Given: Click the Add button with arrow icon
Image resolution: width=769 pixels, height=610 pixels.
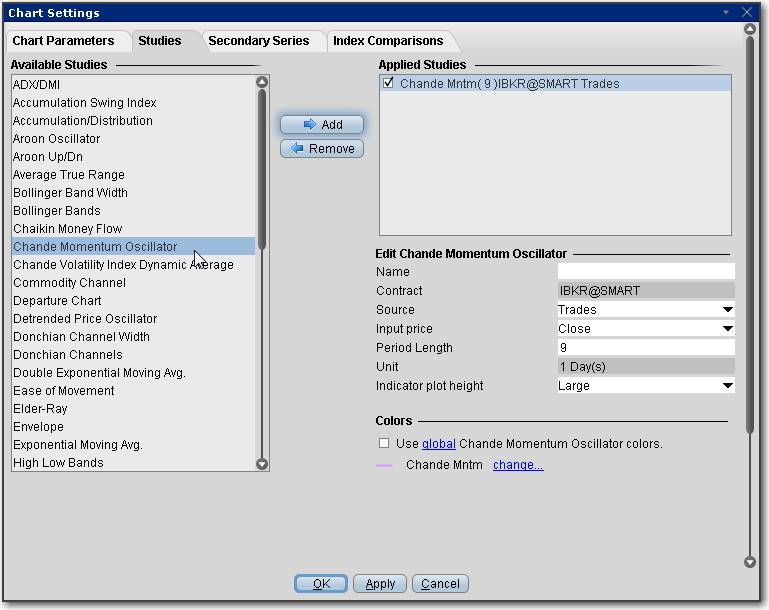Looking at the screenshot, I should pyautogui.click(x=321, y=125).
